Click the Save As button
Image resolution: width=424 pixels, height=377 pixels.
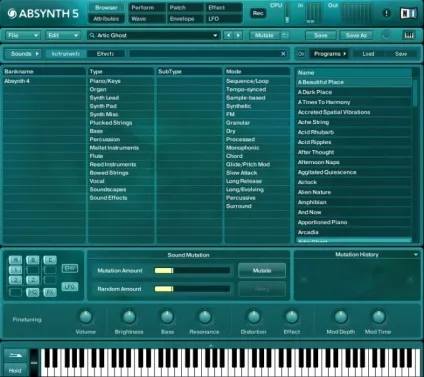point(356,35)
